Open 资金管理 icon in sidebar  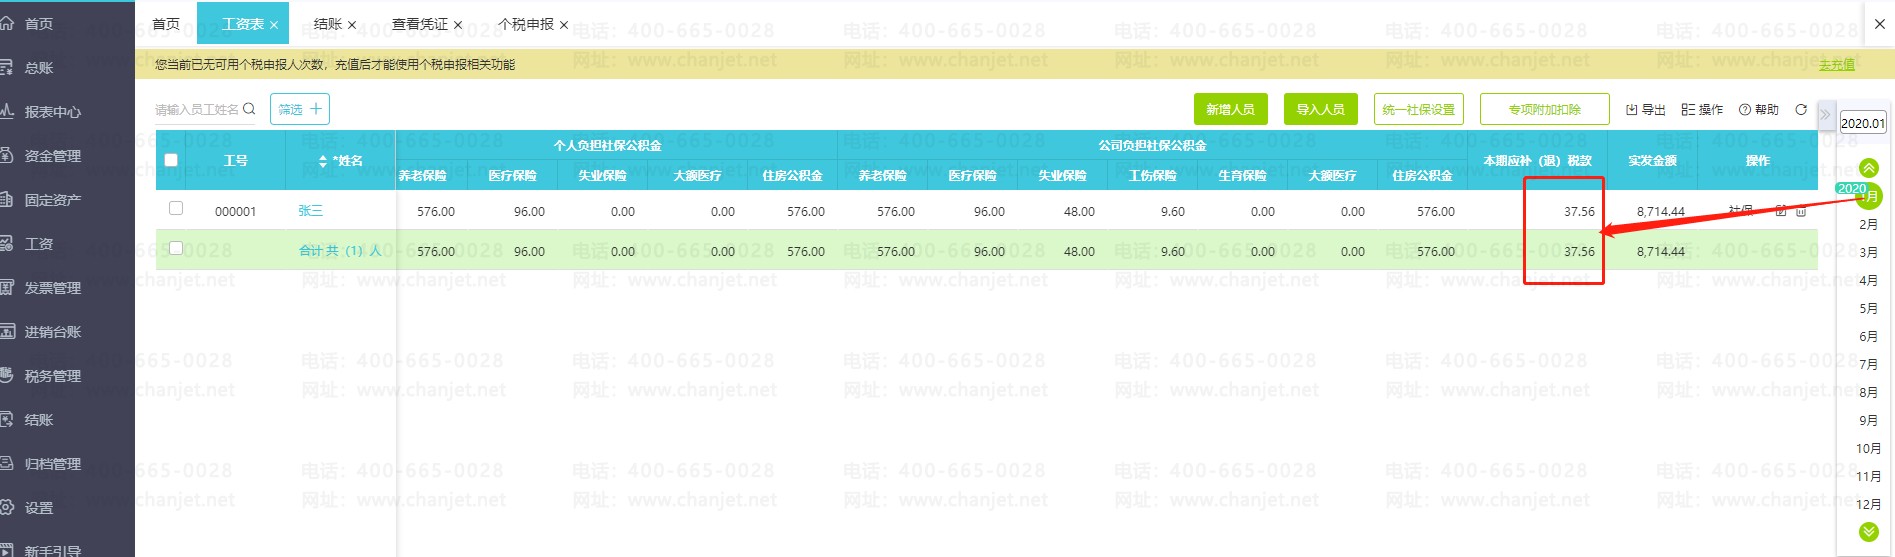coord(7,155)
